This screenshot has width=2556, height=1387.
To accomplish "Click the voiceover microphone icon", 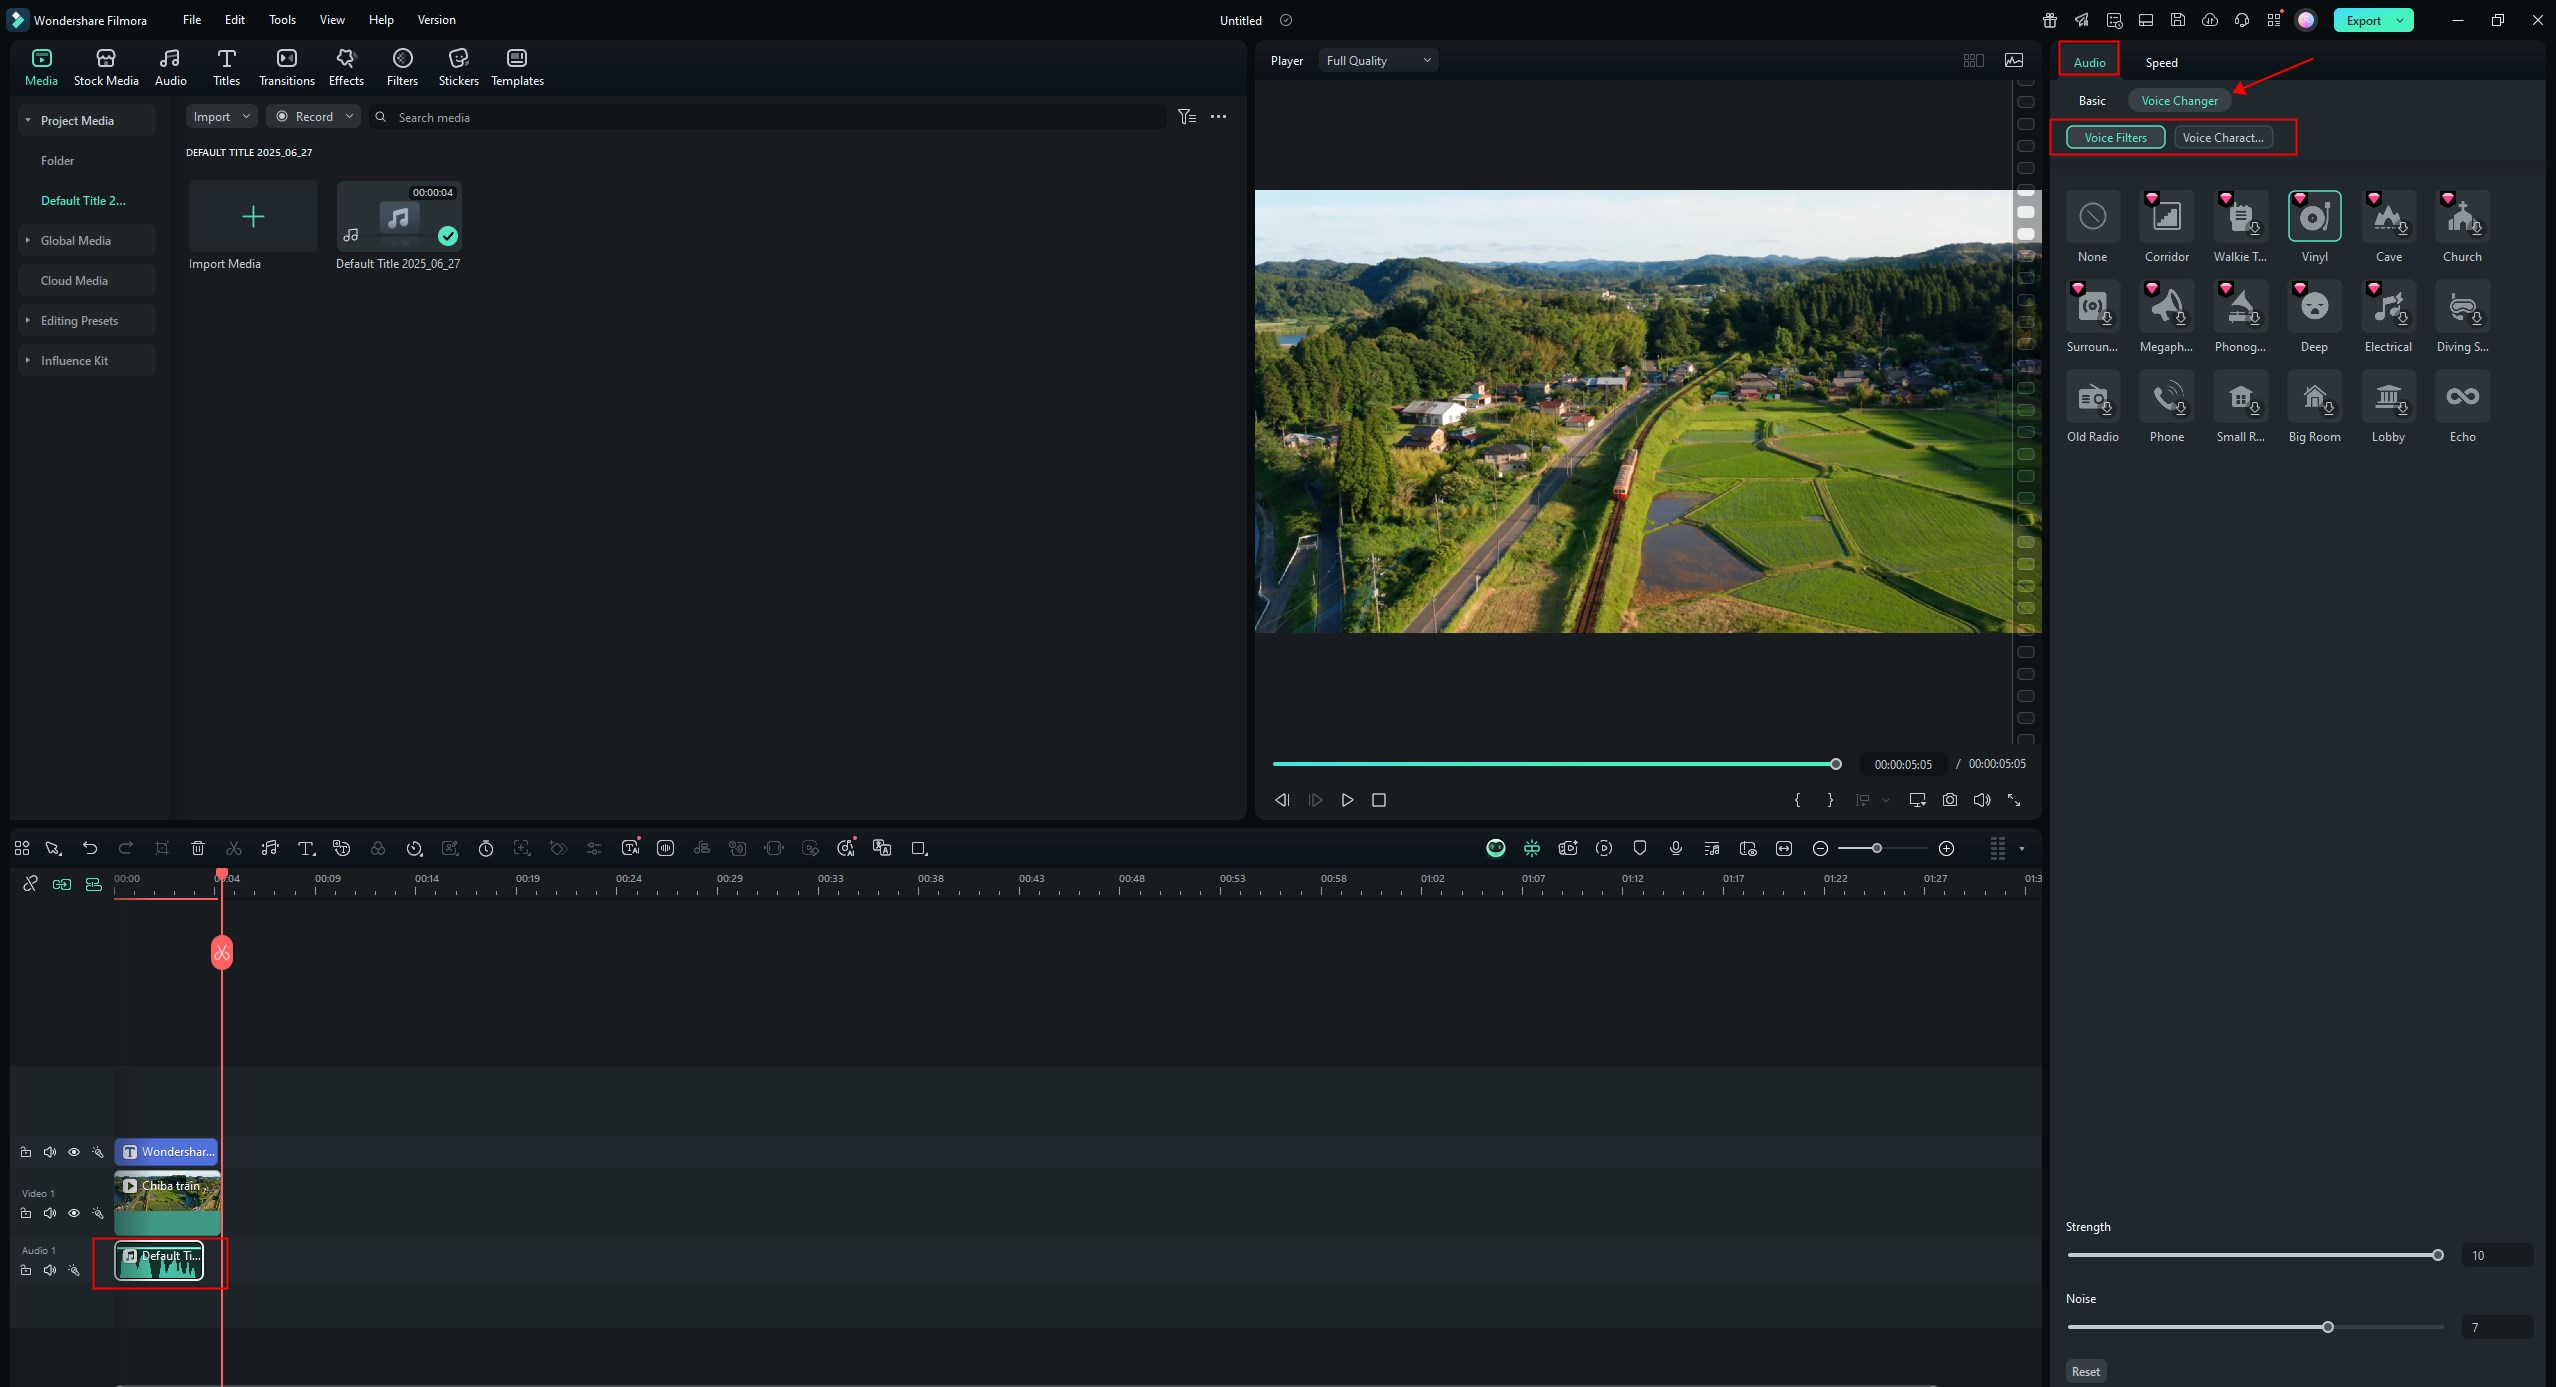I will pyautogui.click(x=1675, y=848).
